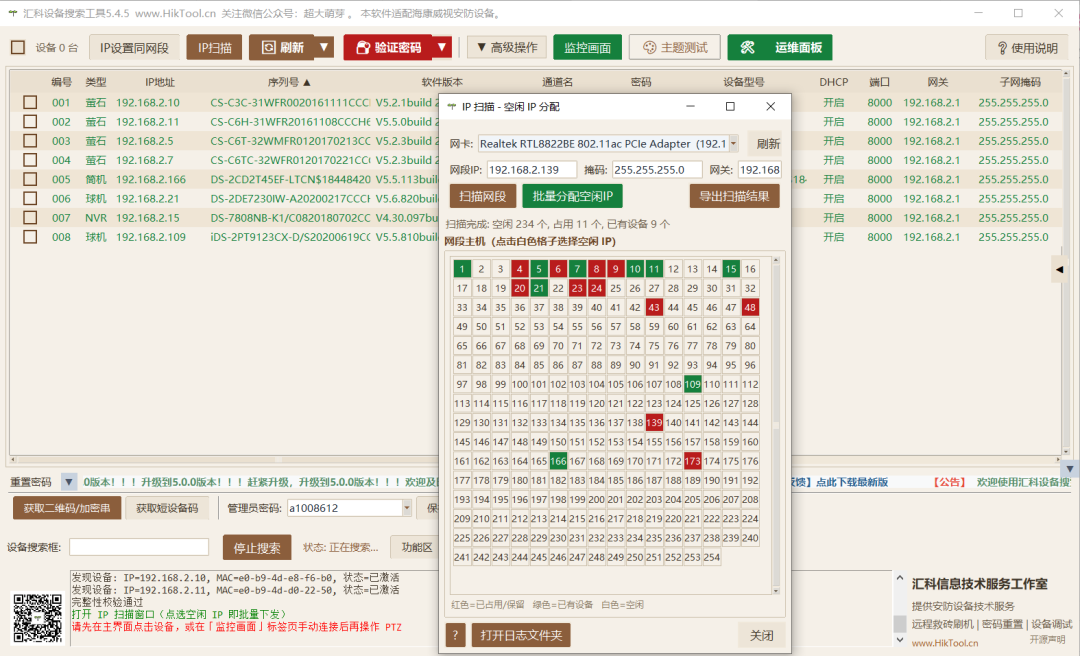Click the 网段IP input field
Viewport: 1080px width, 656px height.
(x=532, y=170)
